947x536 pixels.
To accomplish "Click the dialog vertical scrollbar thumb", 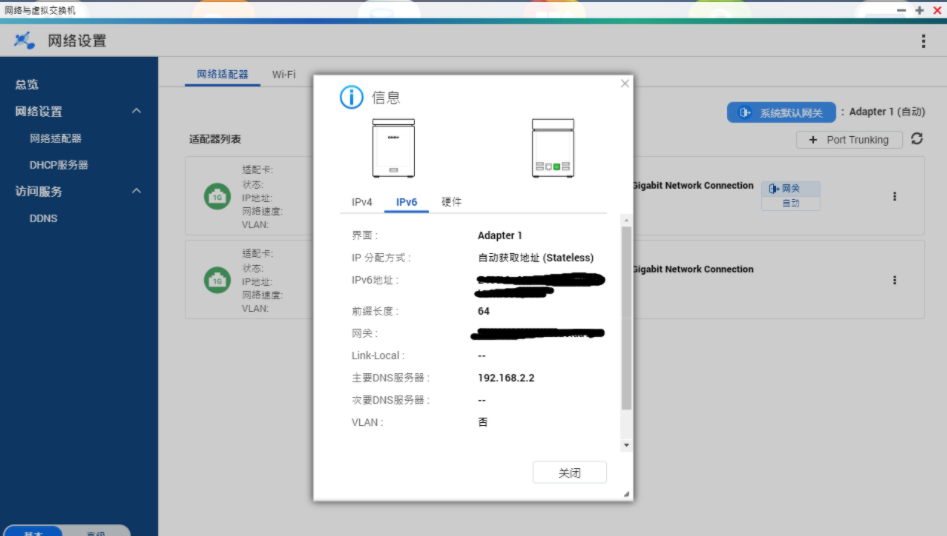I will click(x=626, y=318).
